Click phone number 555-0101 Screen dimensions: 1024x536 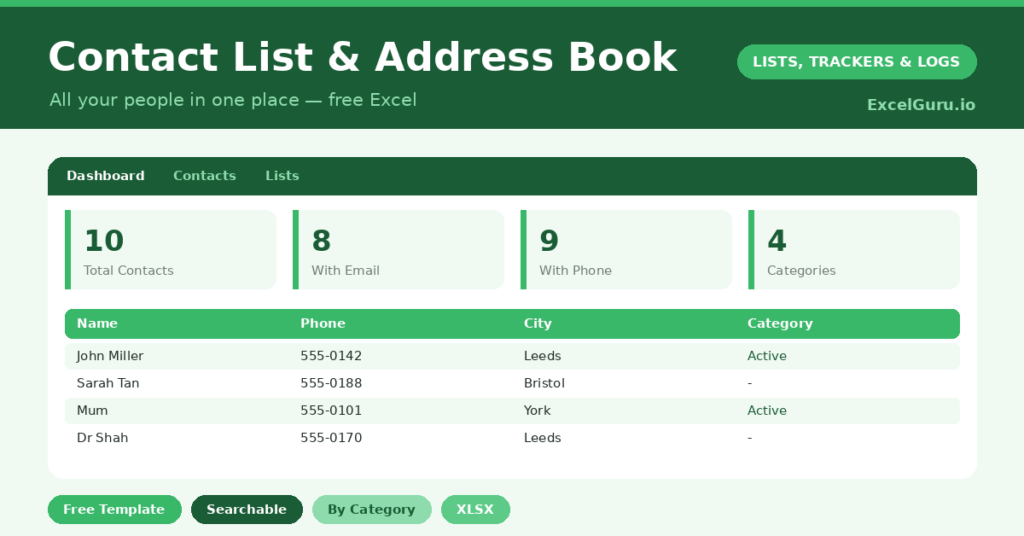pyautogui.click(x=331, y=411)
